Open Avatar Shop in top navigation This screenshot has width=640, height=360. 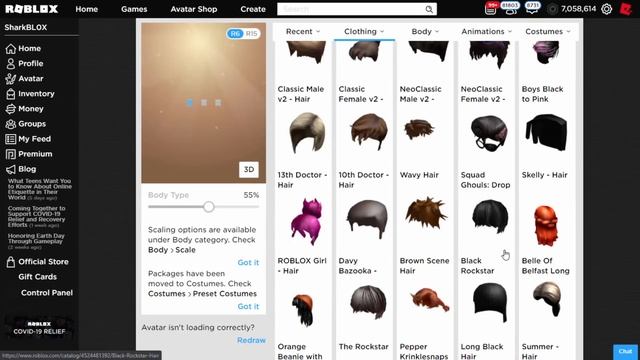coord(194,9)
